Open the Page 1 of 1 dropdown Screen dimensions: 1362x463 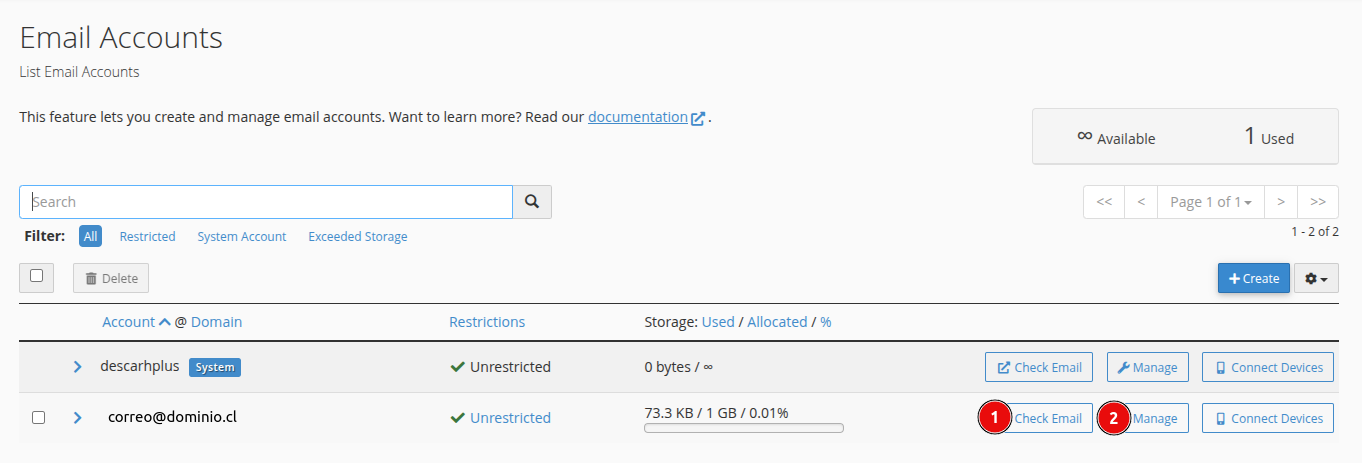1211,202
